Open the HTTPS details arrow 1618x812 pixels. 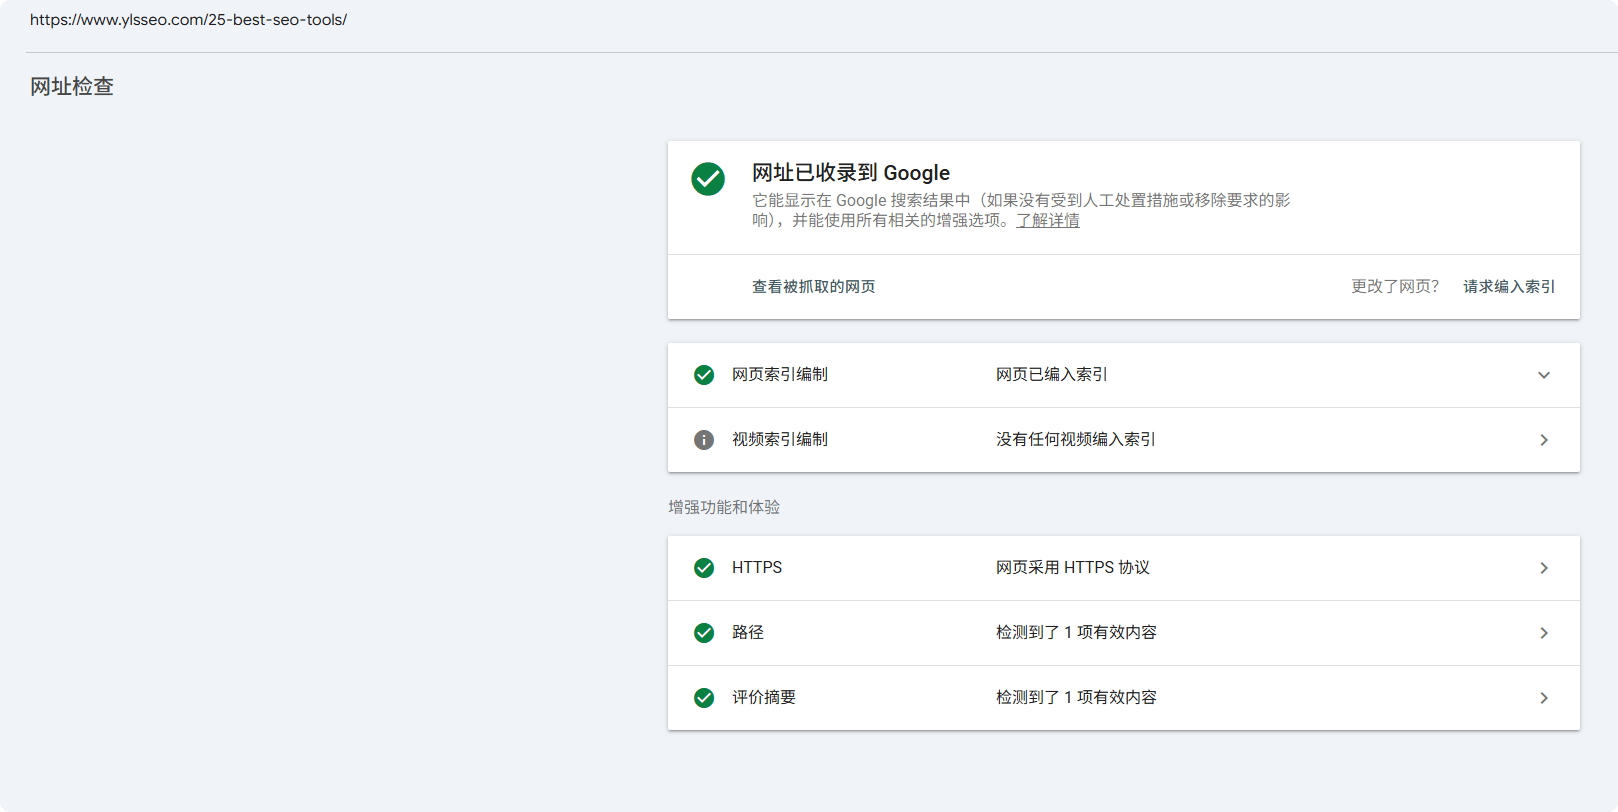coord(1544,568)
